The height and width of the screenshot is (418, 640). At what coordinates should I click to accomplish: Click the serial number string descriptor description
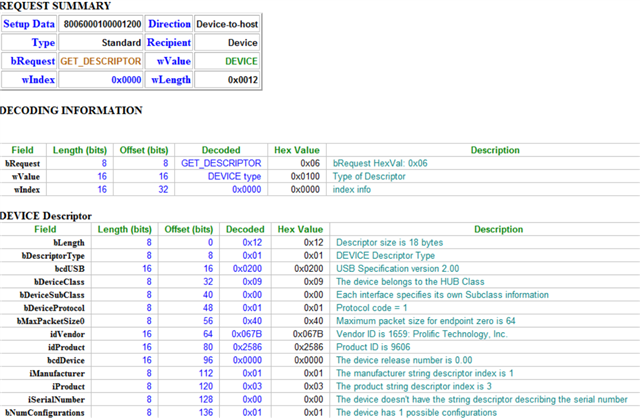coord(482,399)
